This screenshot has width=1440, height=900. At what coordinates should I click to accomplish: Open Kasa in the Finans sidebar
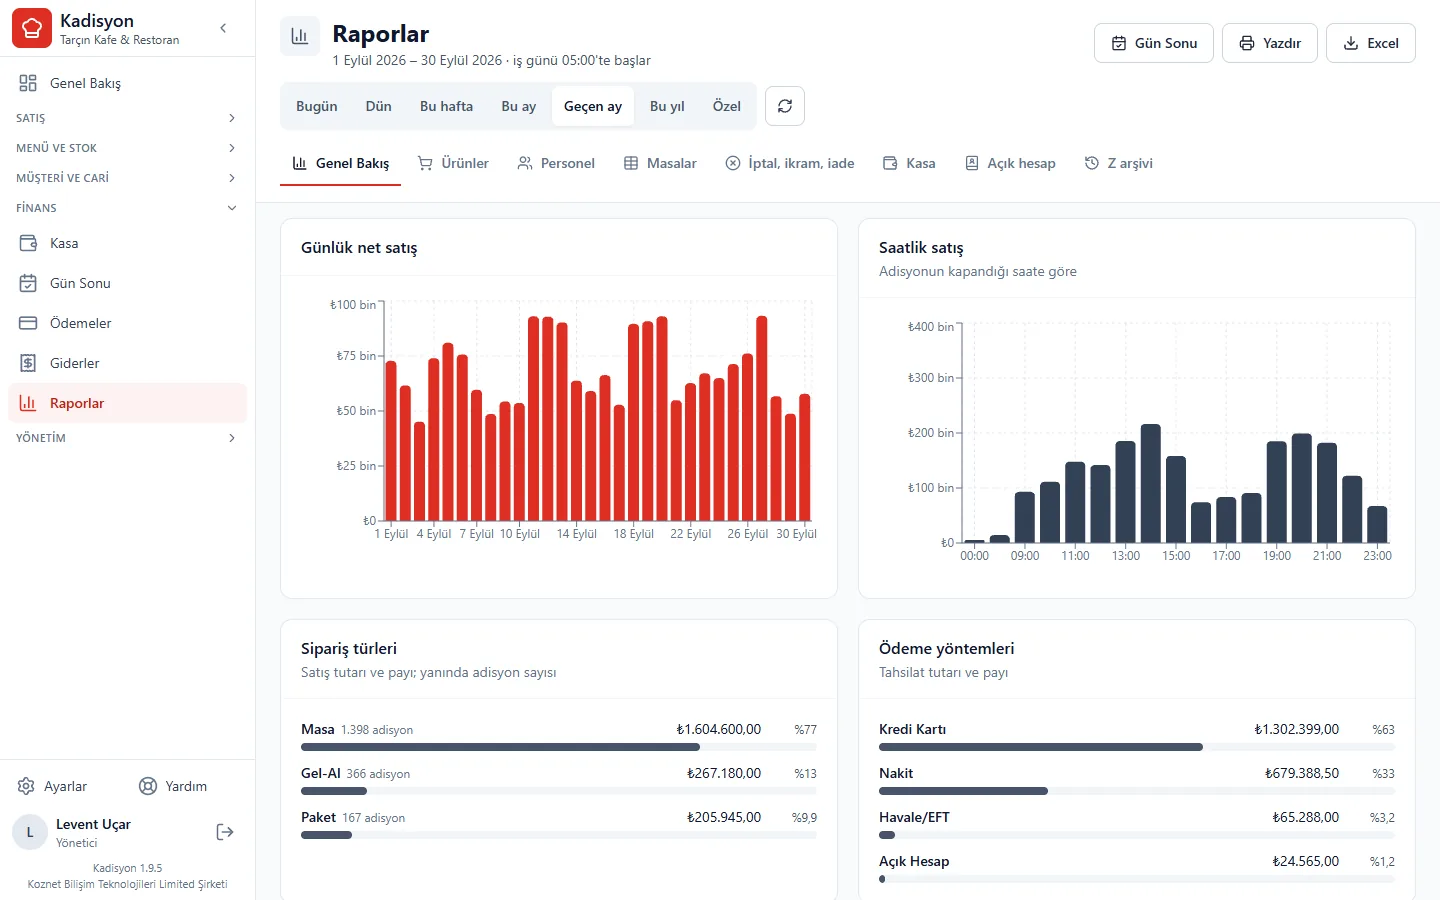point(127,243)
